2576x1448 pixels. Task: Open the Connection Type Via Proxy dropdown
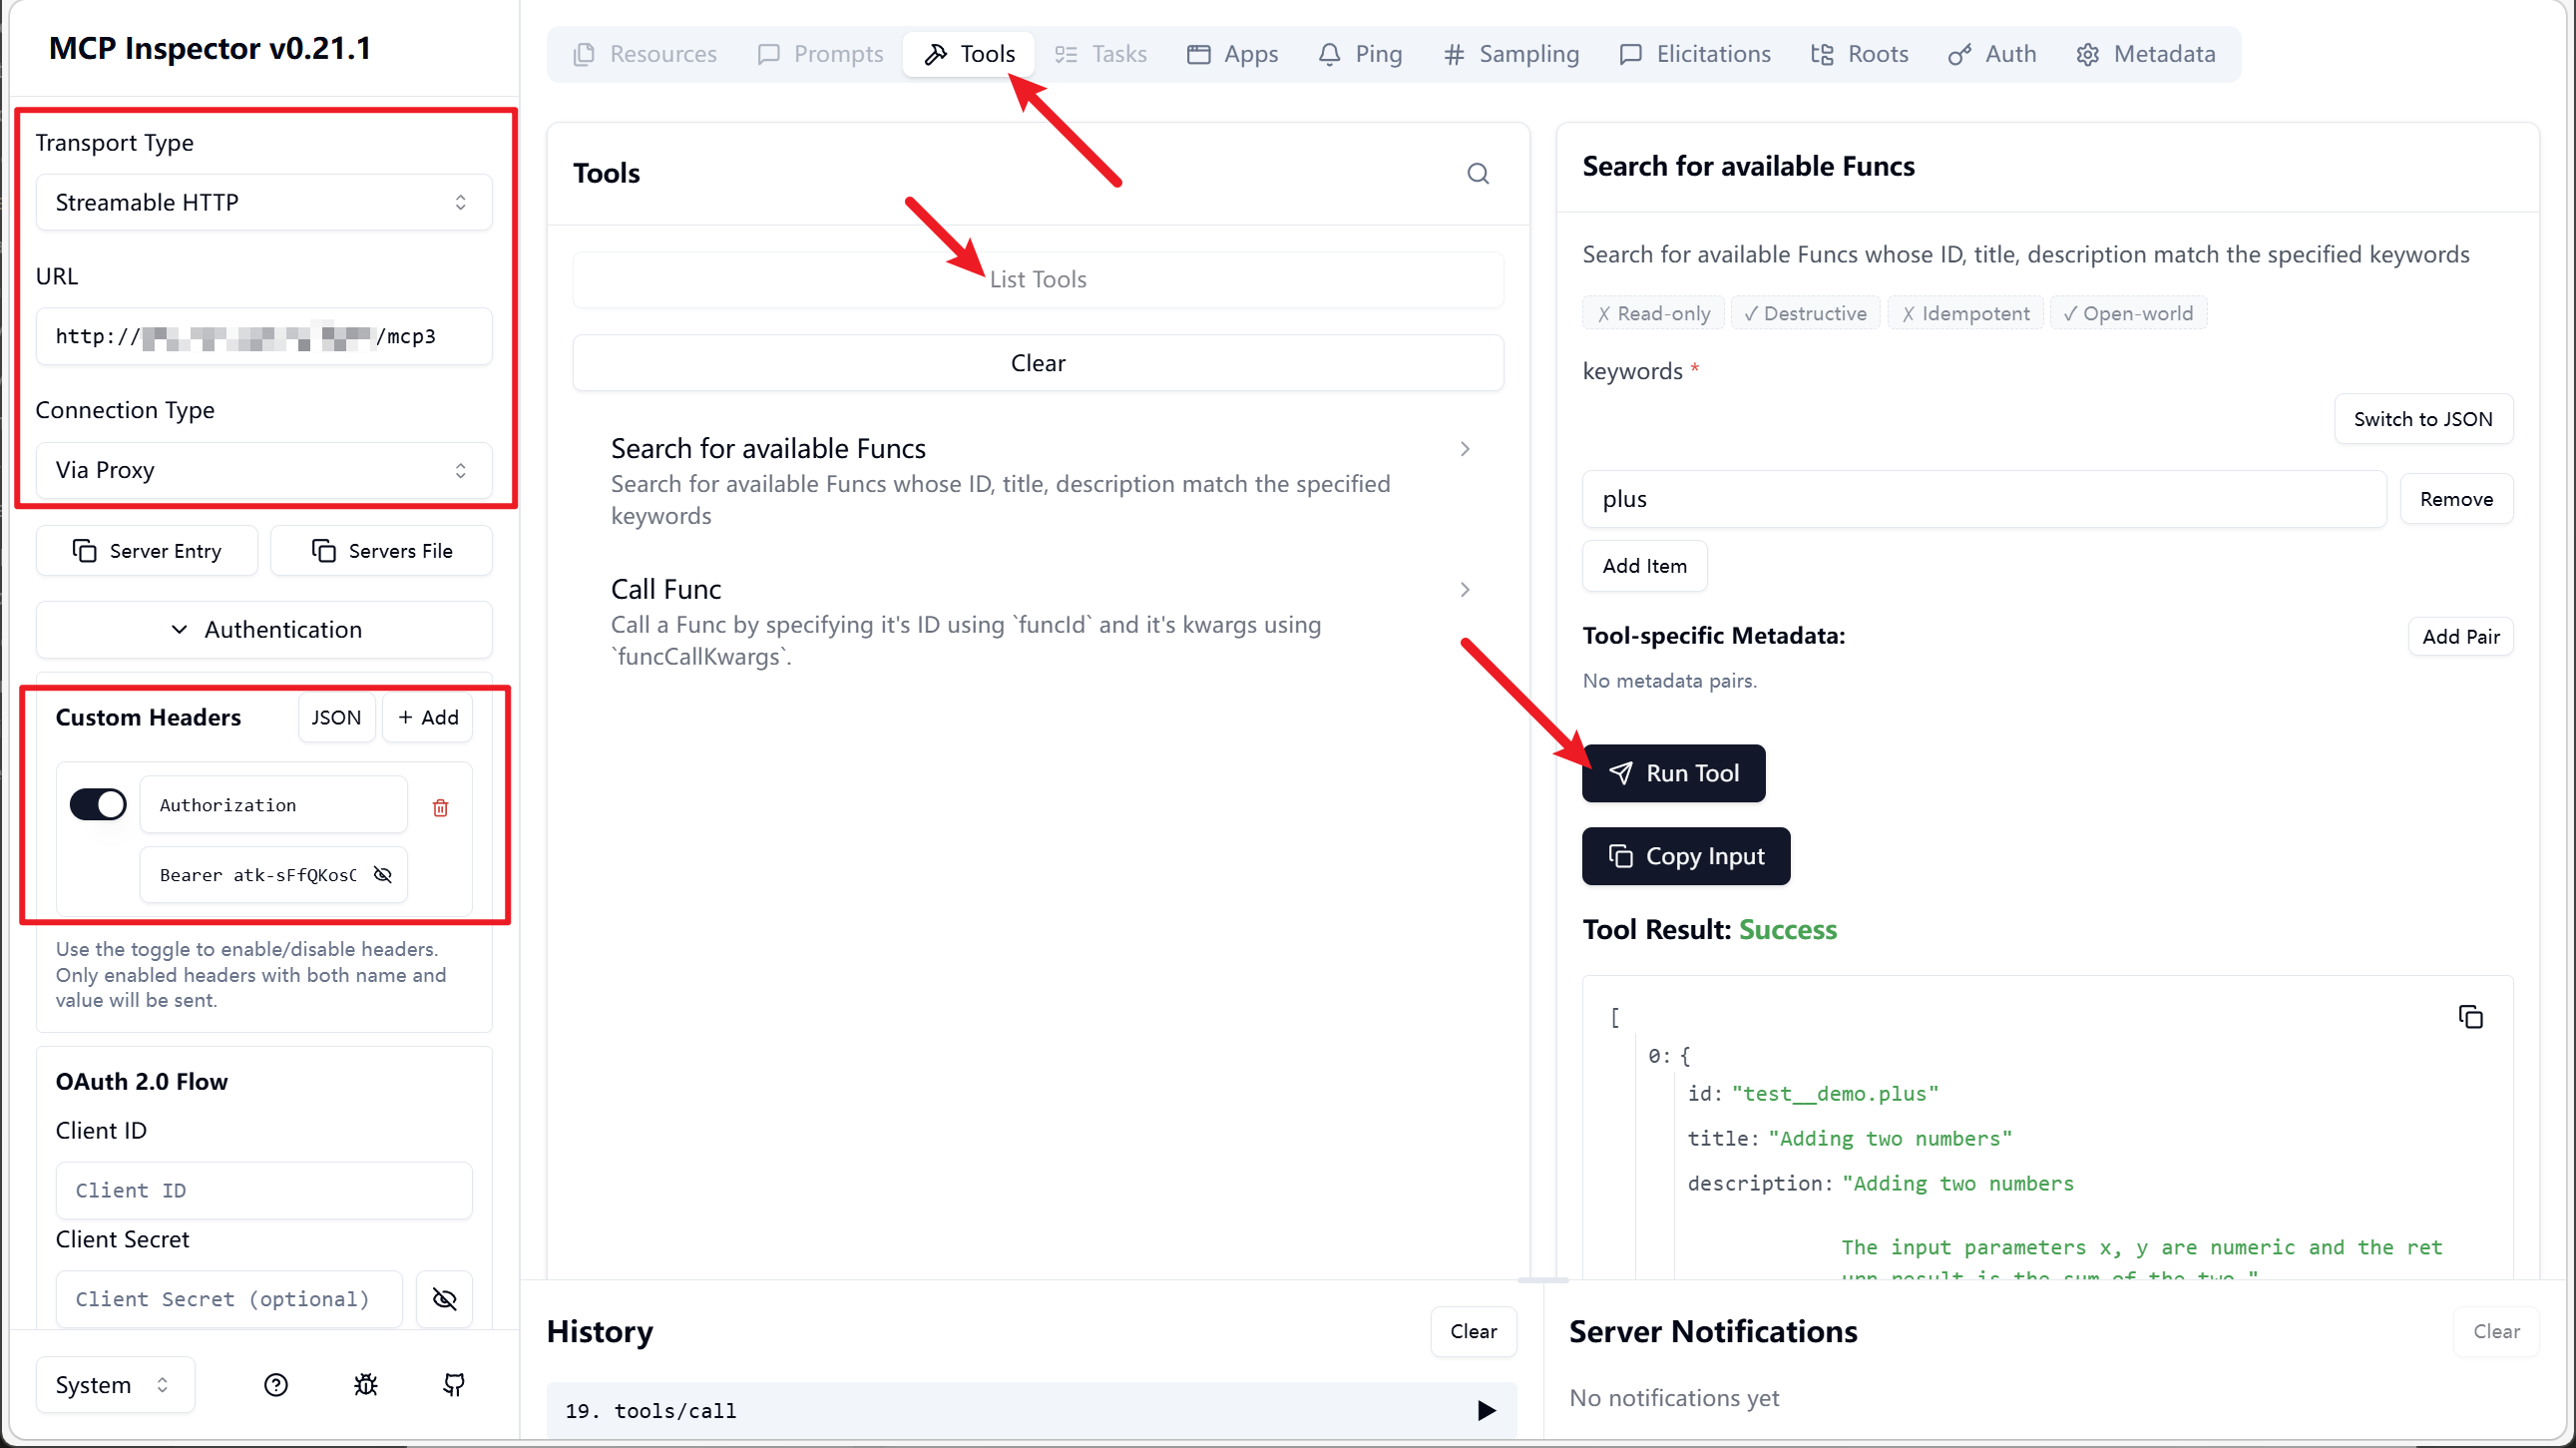point(264,470)
